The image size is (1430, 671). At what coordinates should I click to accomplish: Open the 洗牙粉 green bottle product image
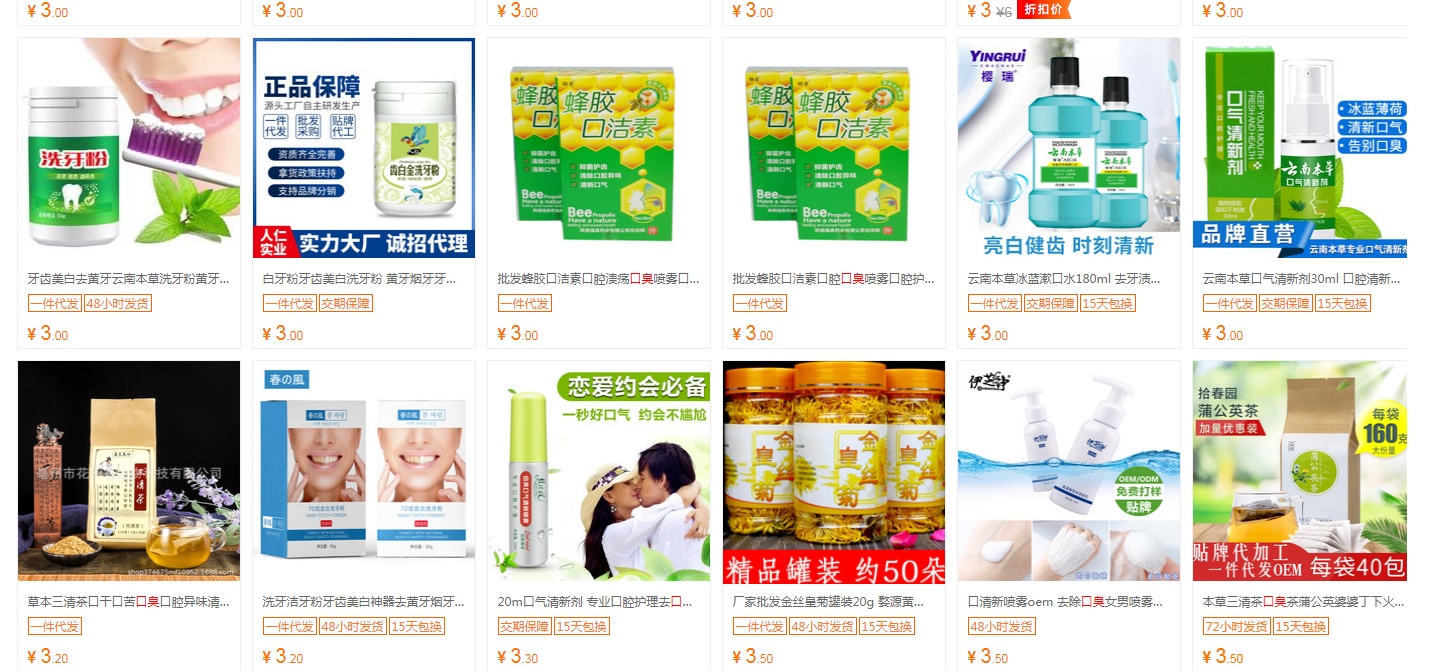coord(129,148)
